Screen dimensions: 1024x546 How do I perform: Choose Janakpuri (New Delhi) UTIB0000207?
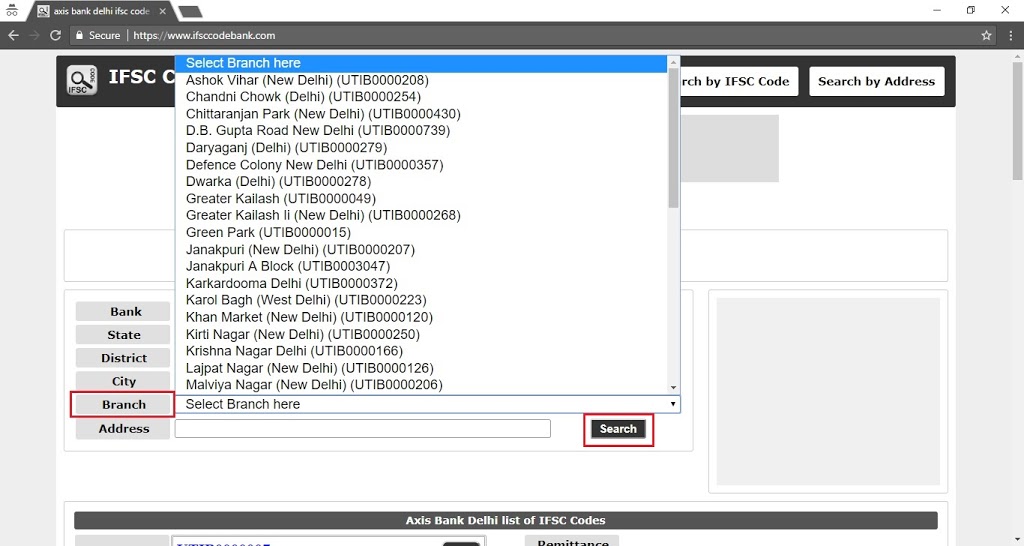tap(421, 249)
